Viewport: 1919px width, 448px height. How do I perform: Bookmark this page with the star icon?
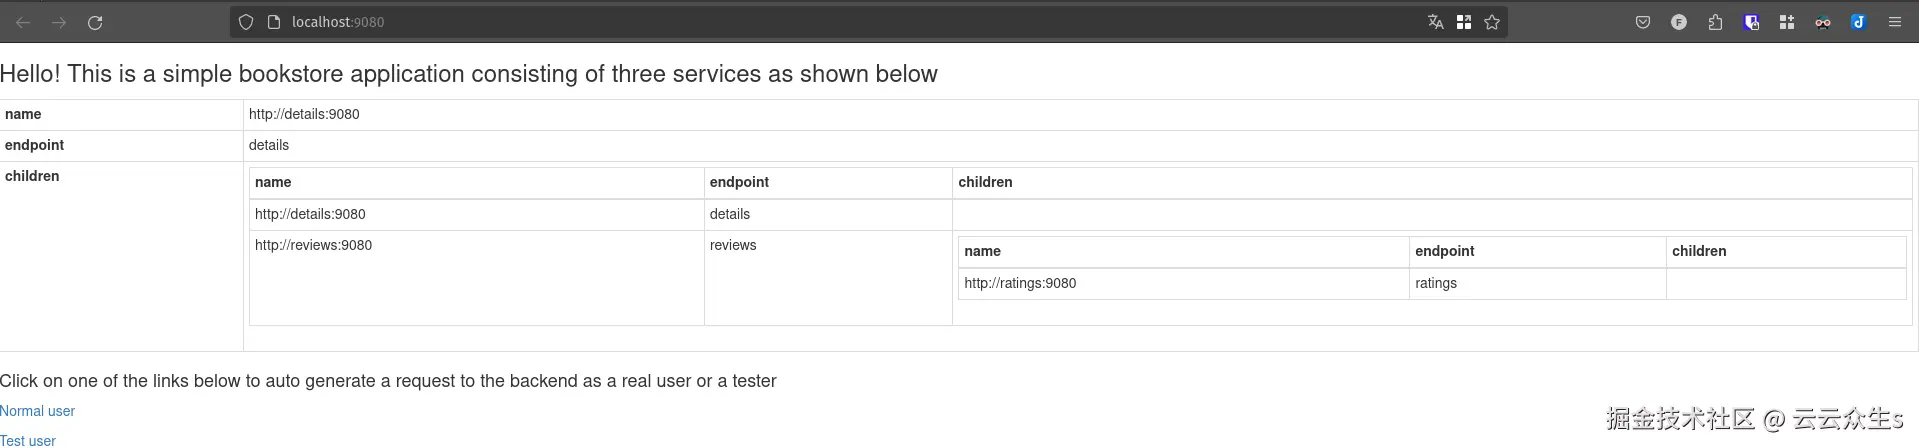click(1492, 22)
